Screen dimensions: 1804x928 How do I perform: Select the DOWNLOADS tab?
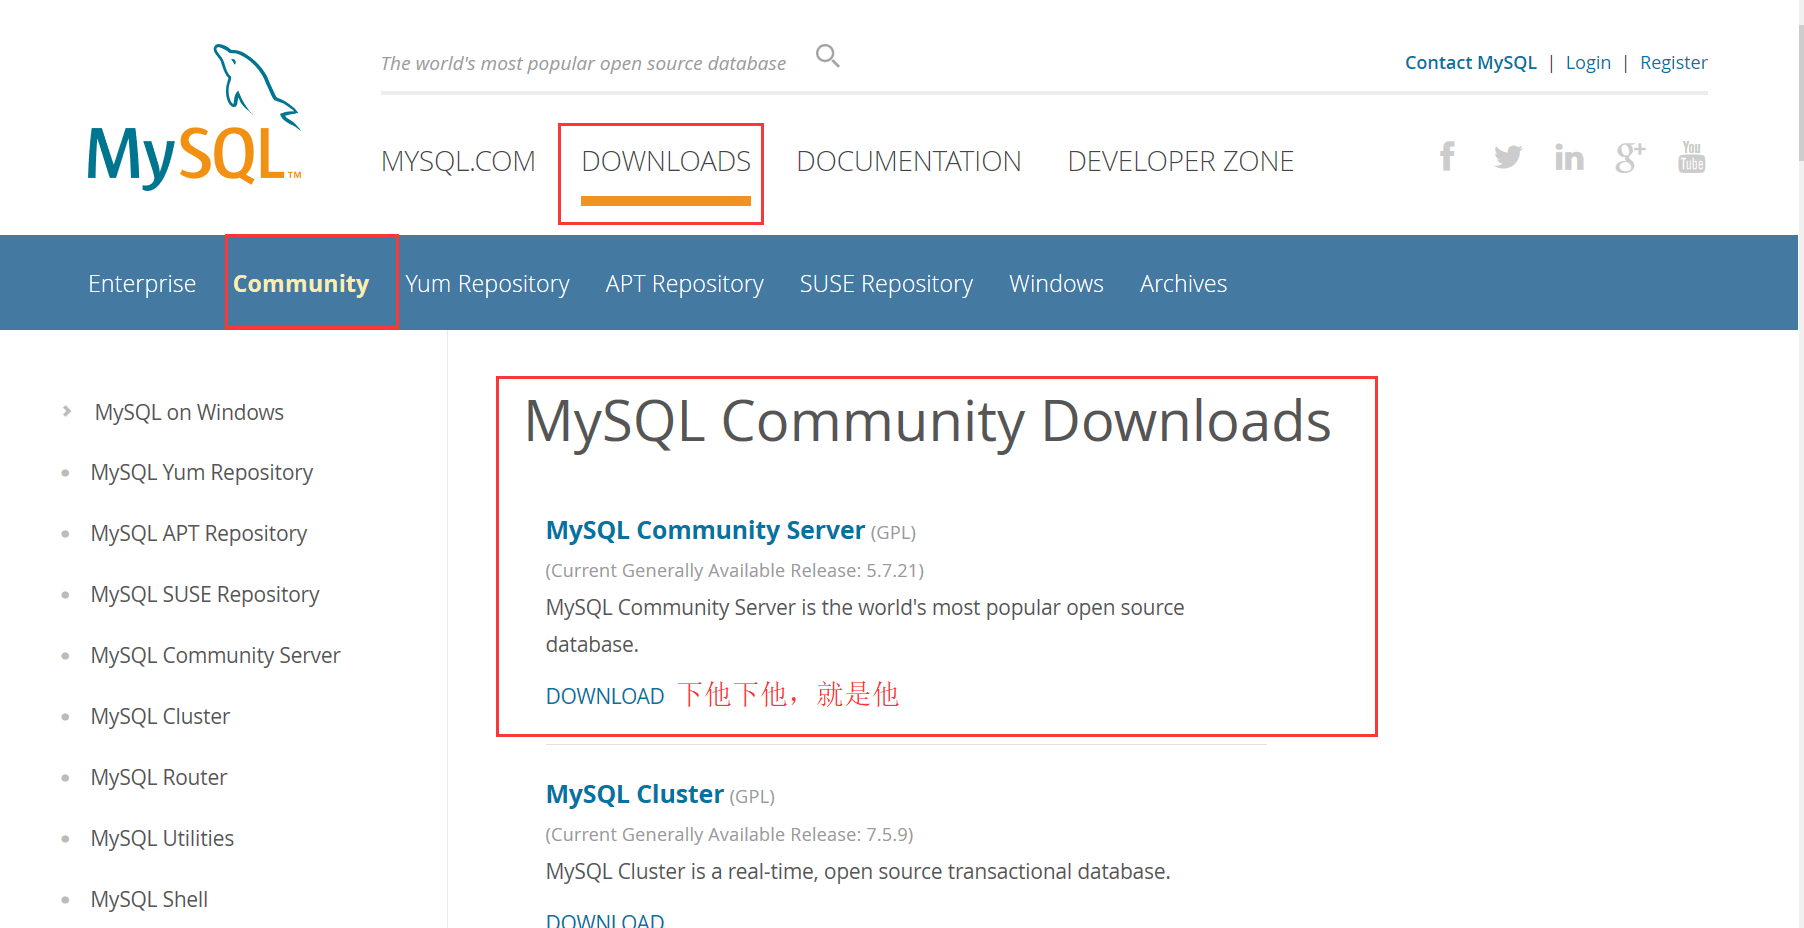pyautogui.click(x=666, y=161)
